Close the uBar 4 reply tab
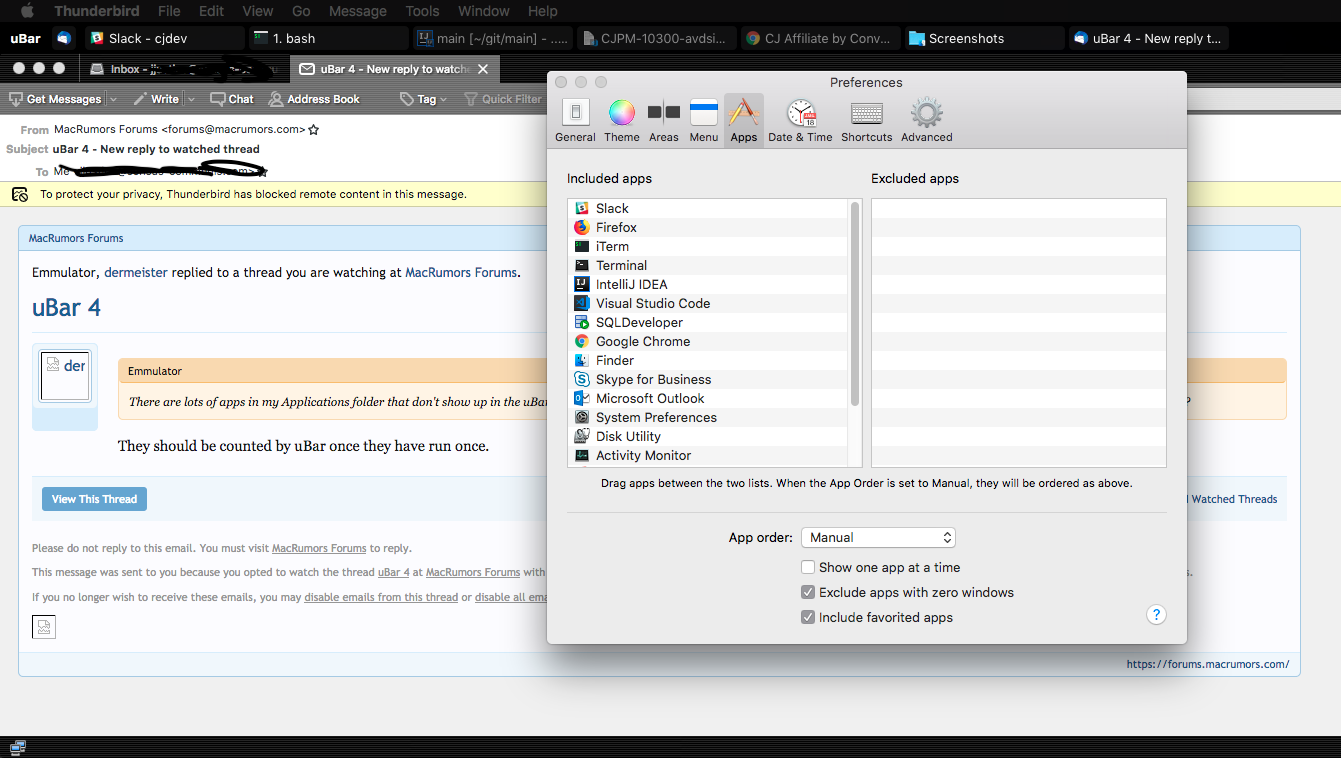This screenshot has height=758, width=1341. (484, 69)
